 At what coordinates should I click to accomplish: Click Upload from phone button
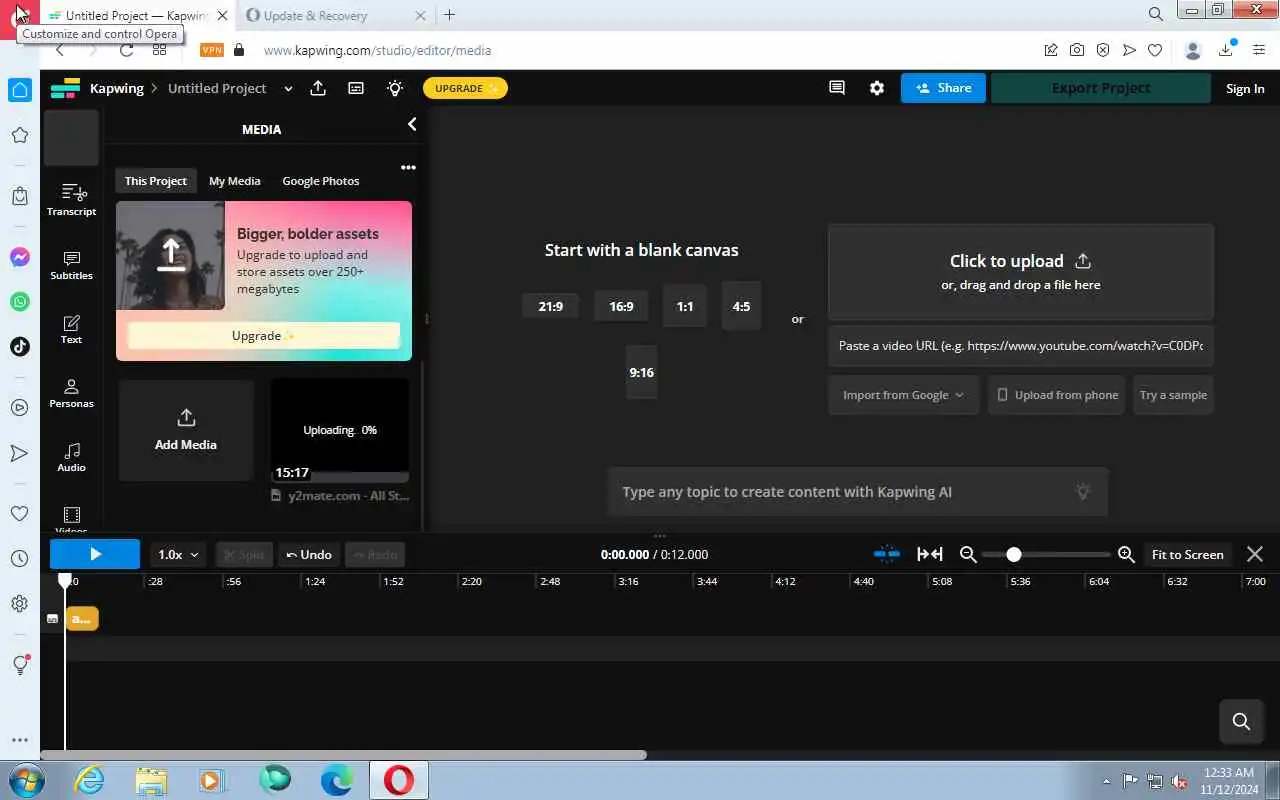(x=1057, y=395)
